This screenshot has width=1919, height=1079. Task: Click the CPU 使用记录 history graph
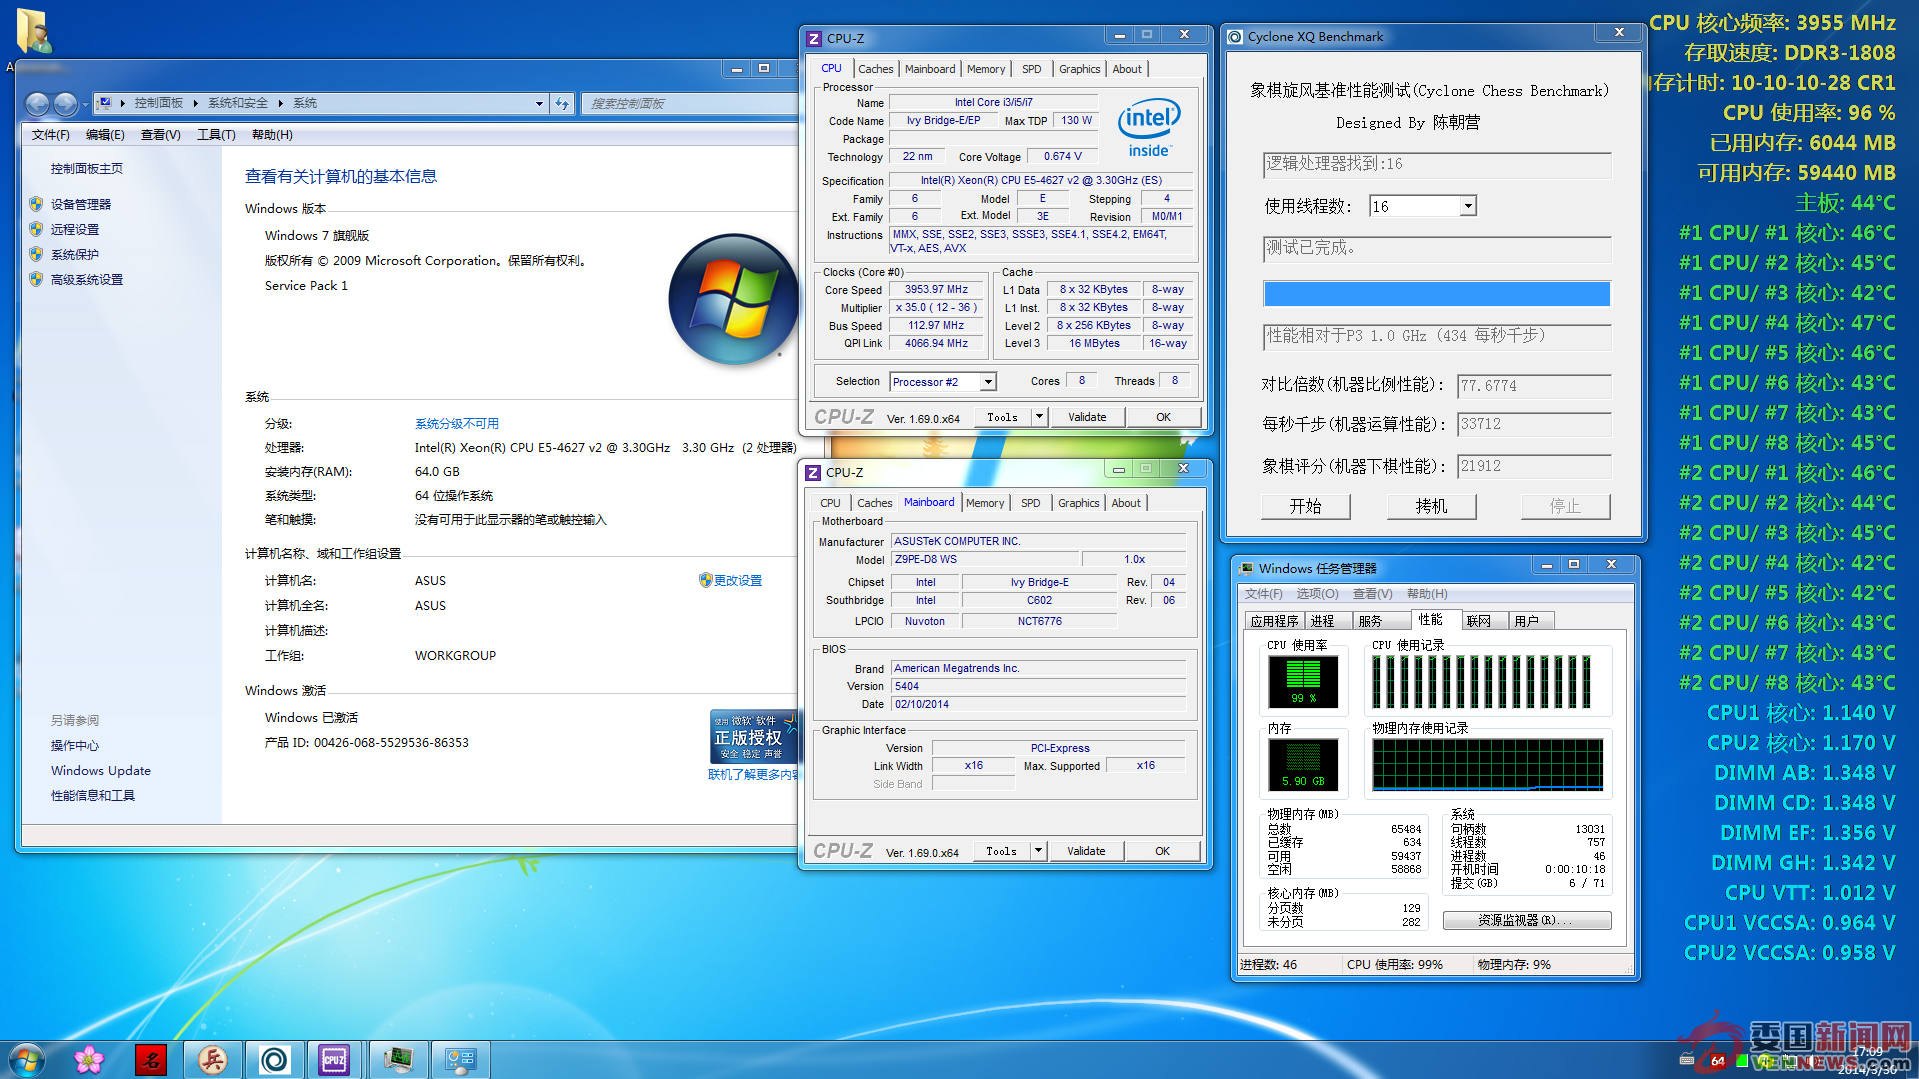click(x=1487, y=682)
